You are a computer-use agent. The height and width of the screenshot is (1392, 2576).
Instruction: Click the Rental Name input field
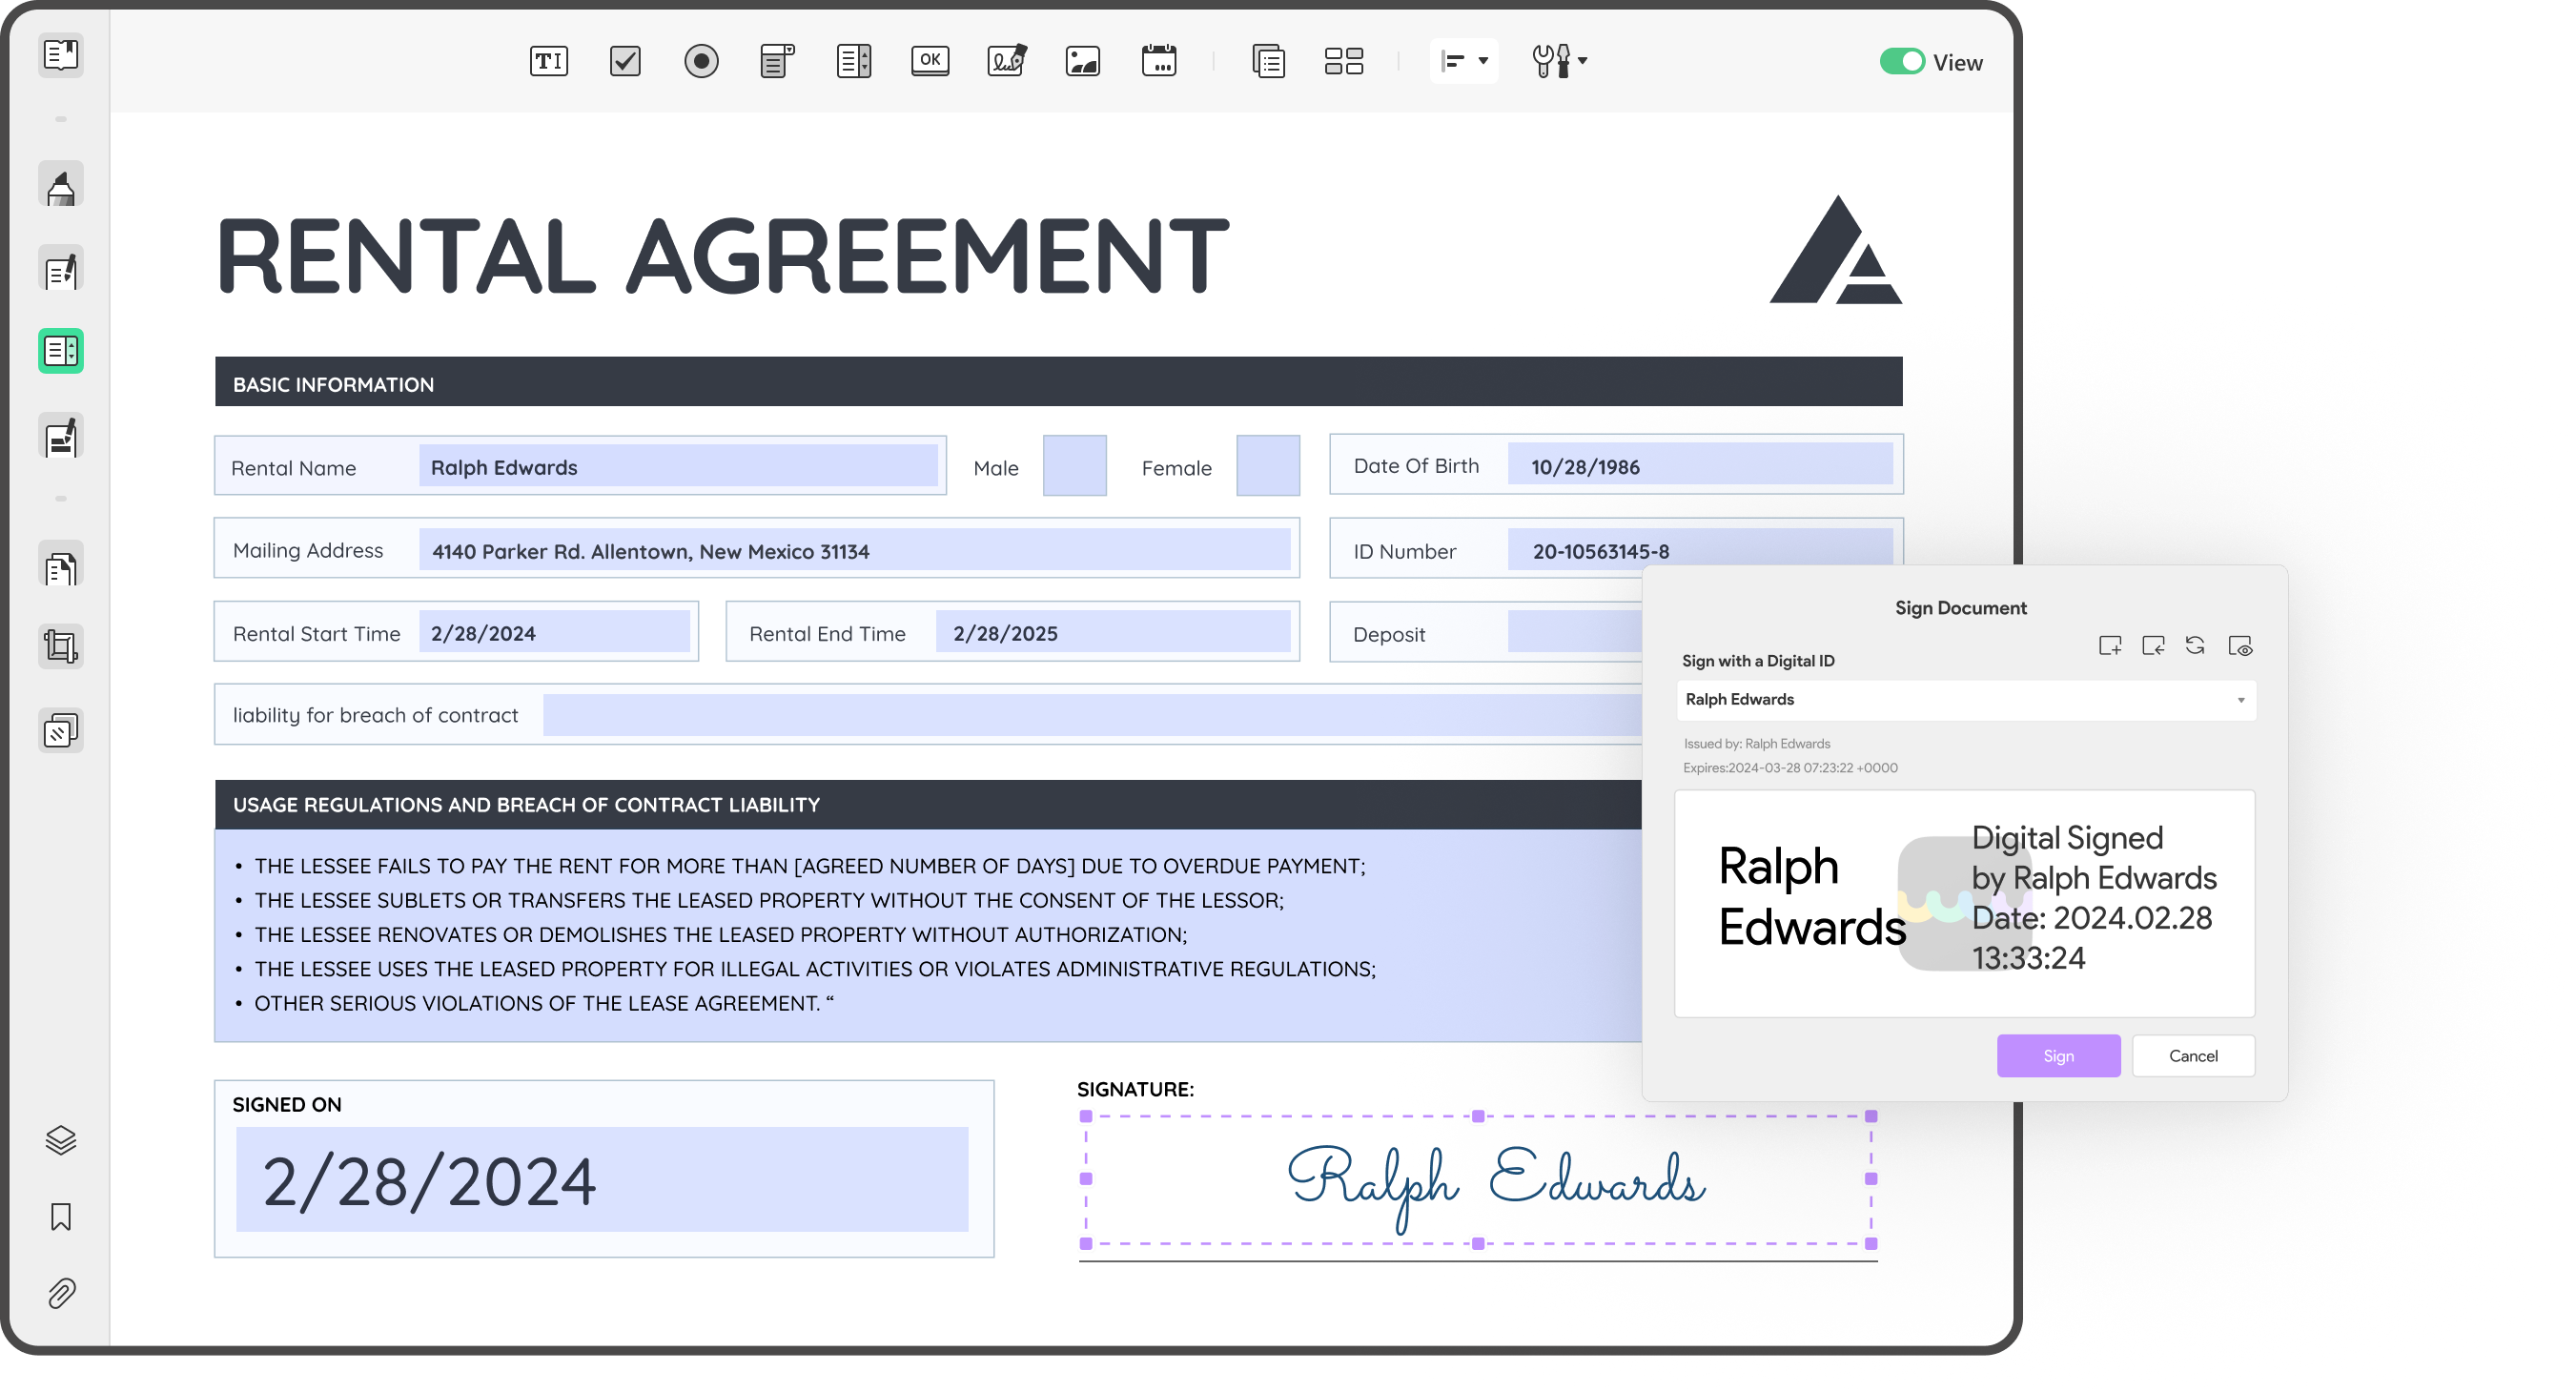click(675, 466)
